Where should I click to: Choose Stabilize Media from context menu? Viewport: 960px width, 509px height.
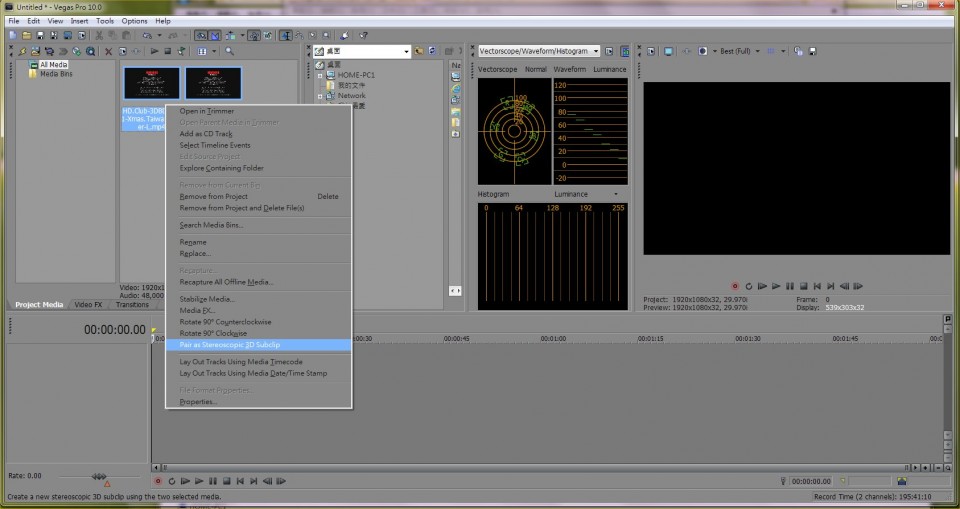[x=207, y=299]
